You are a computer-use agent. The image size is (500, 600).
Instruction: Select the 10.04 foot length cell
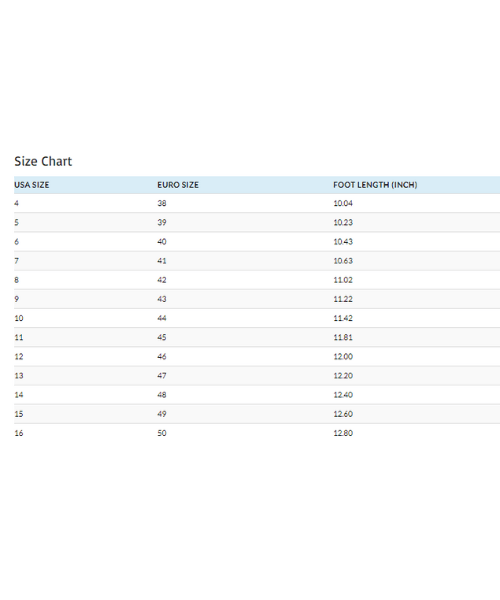[343, 203]
